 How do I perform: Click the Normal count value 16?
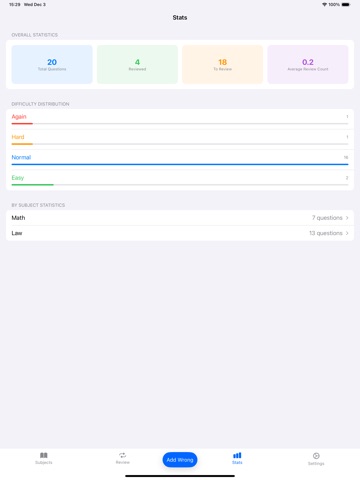(x=346, y=157)
